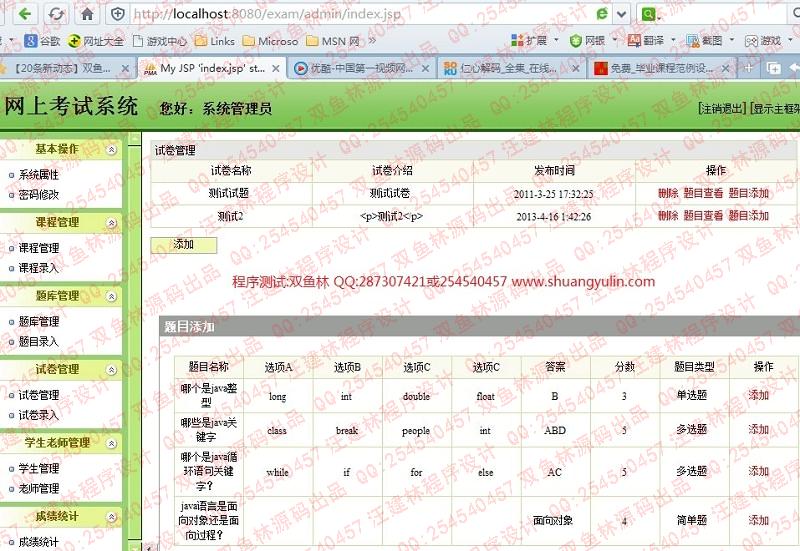Add the java循环语句关键字 question
800x551 pixels.
click(x=759, y=471)
